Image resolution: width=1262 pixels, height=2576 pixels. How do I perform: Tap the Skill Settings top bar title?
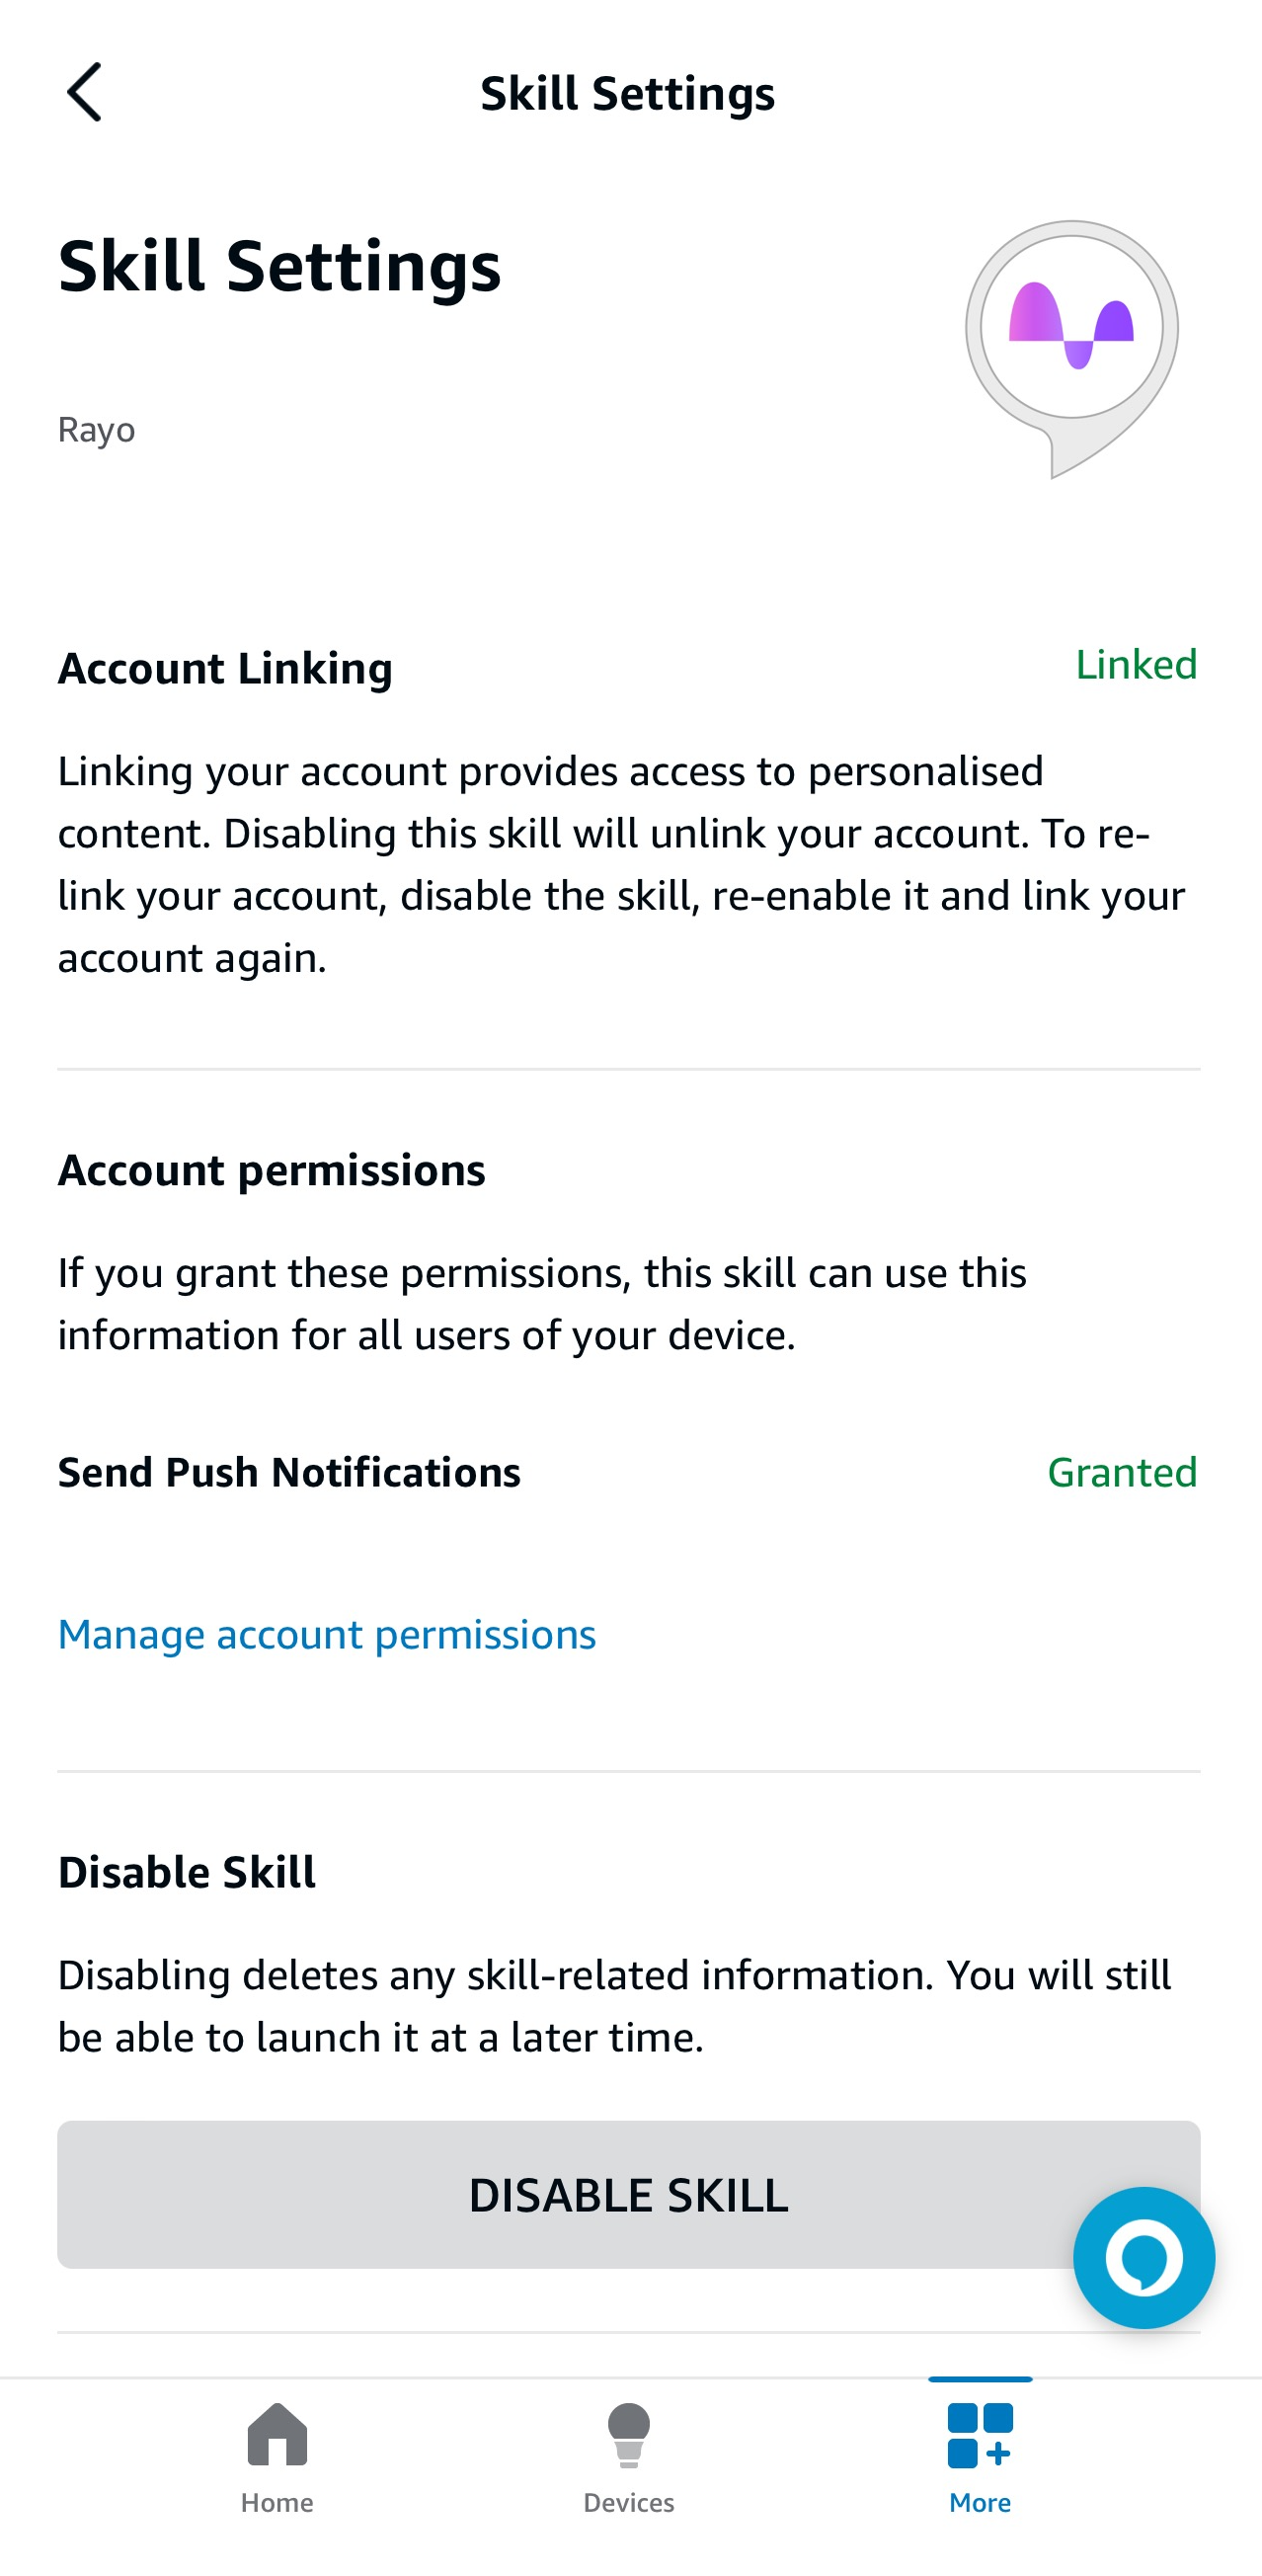[x=628, y=94]
